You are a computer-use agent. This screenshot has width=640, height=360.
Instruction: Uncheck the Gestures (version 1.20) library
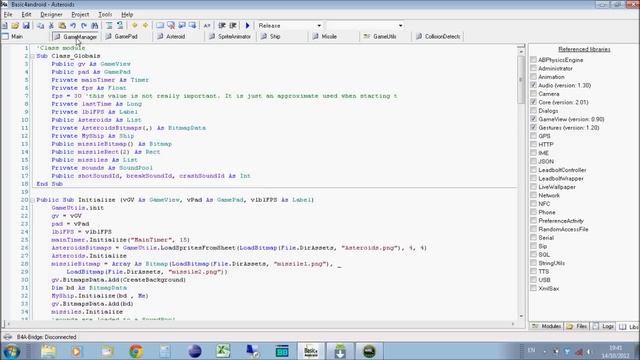tap(533, 127)
